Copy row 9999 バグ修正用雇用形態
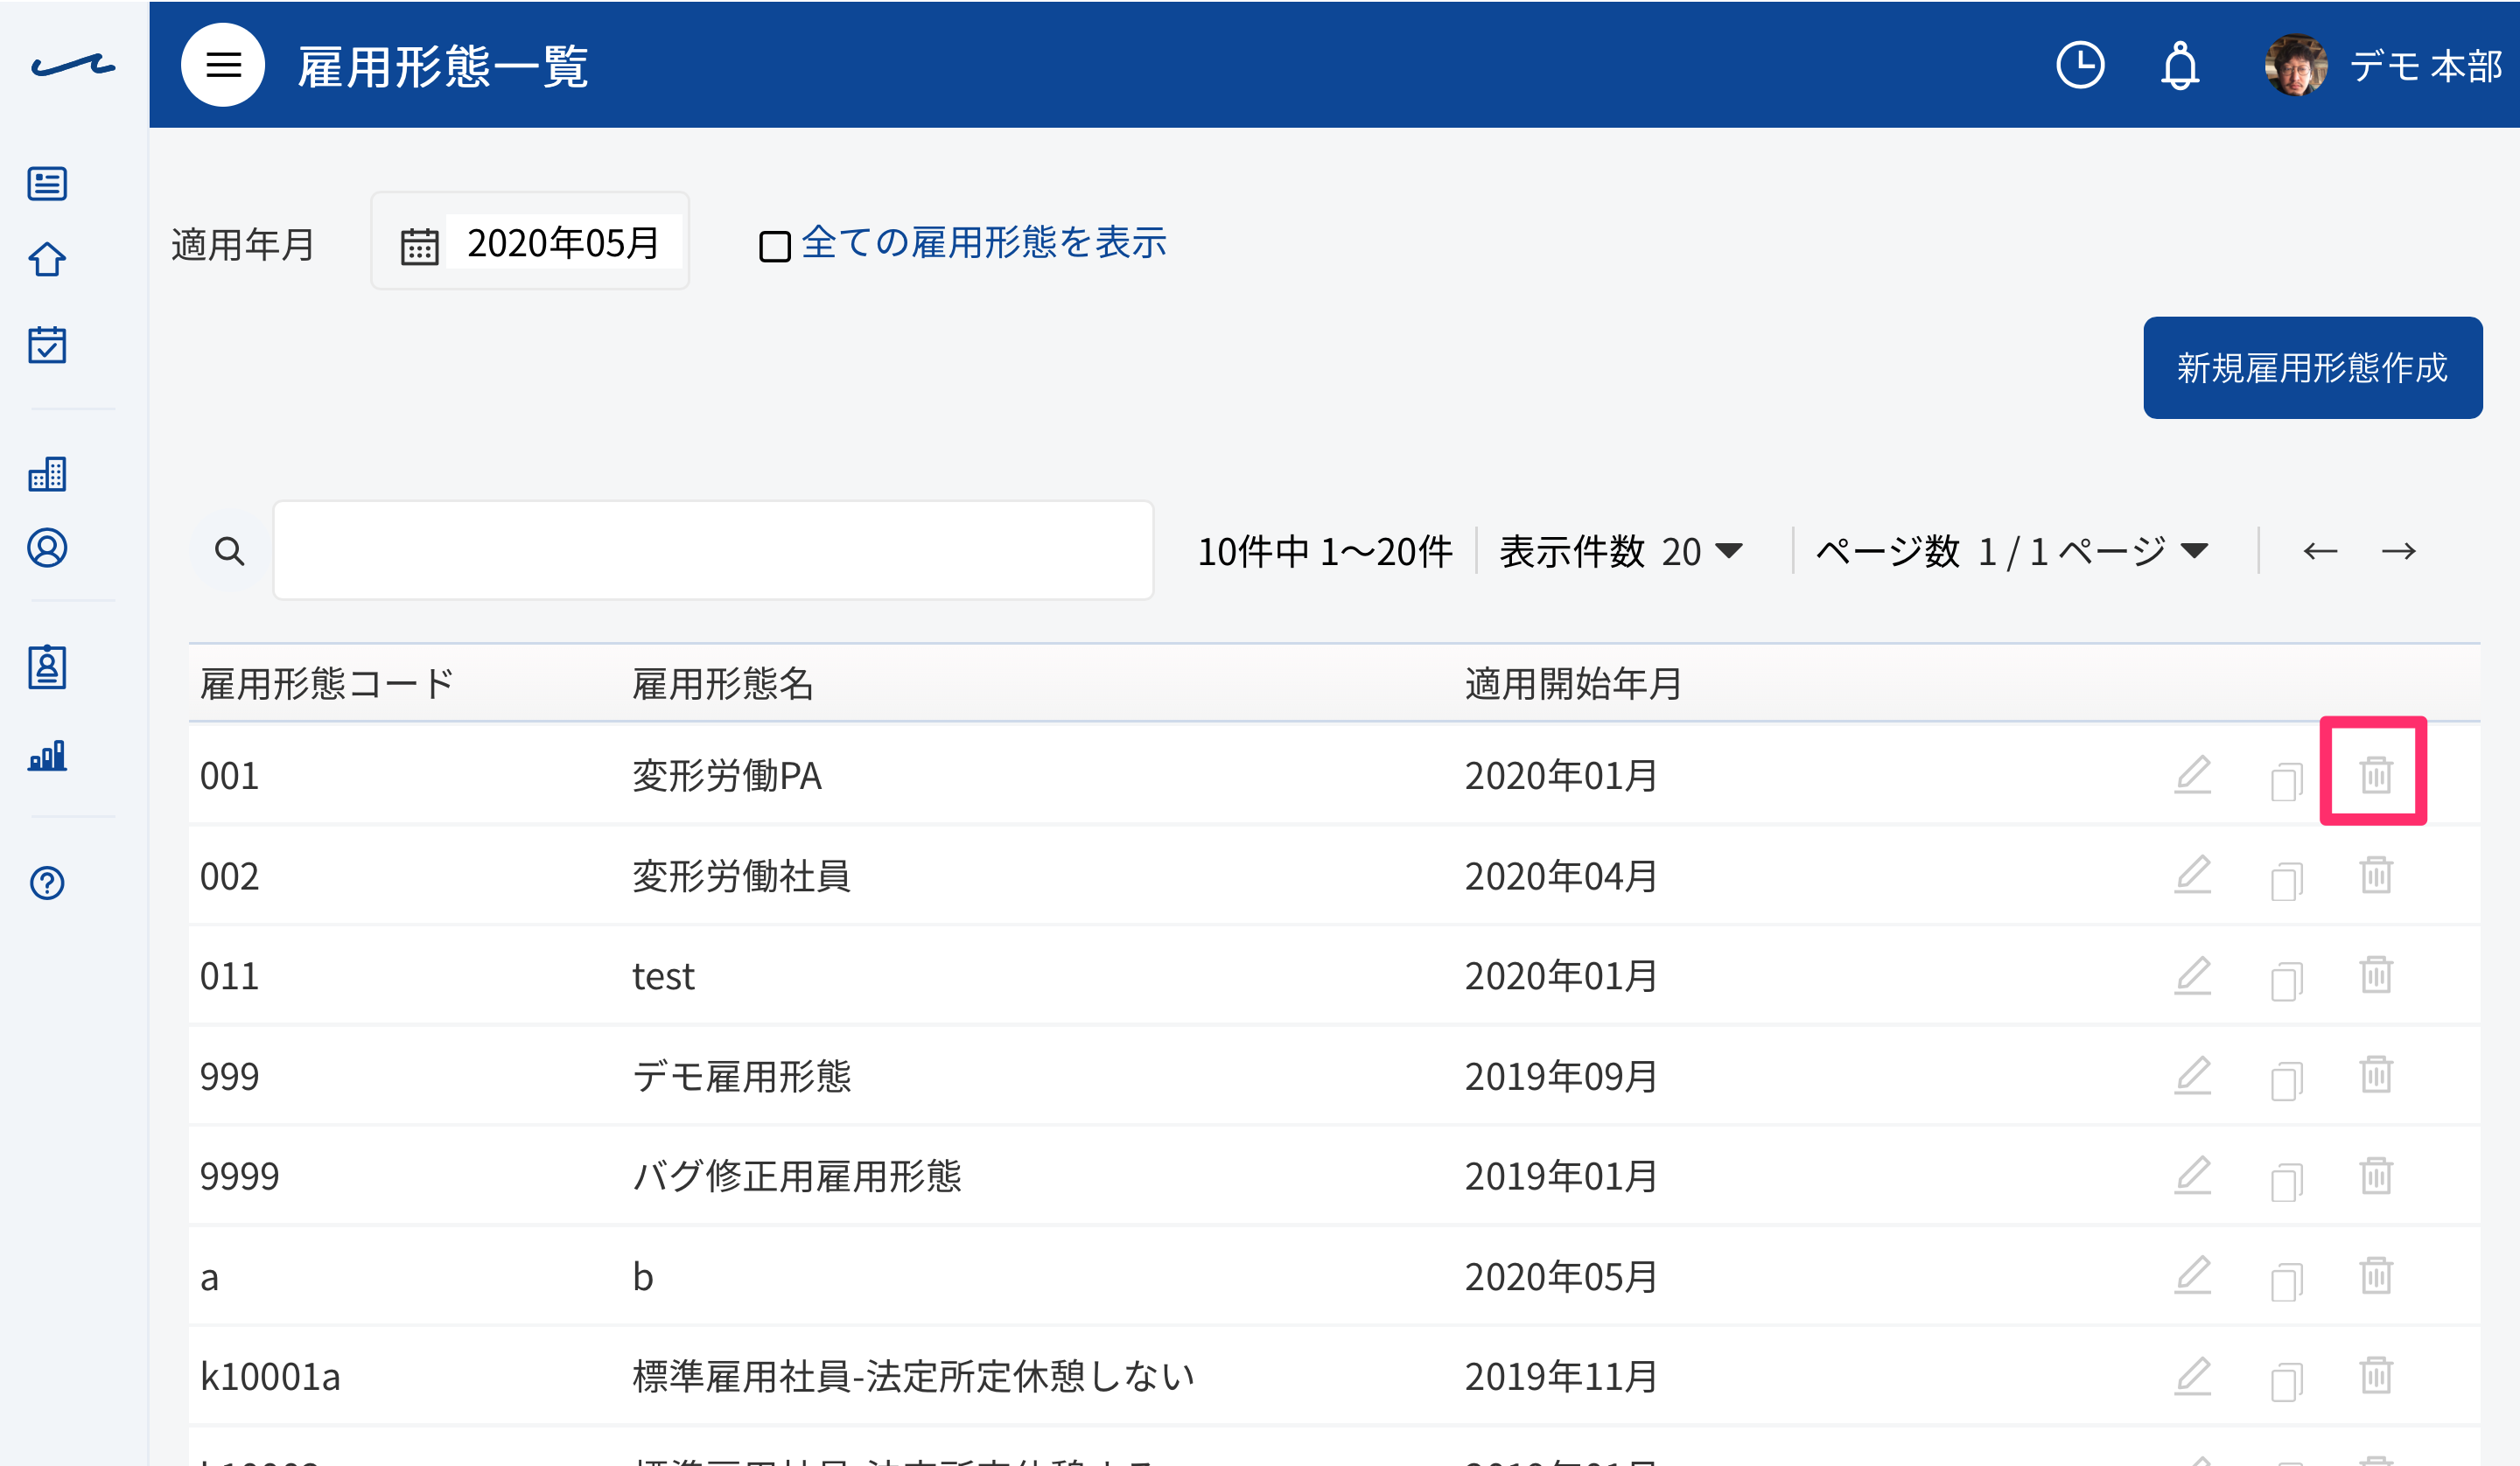The image size is (2520, 1466). 2286,1180
